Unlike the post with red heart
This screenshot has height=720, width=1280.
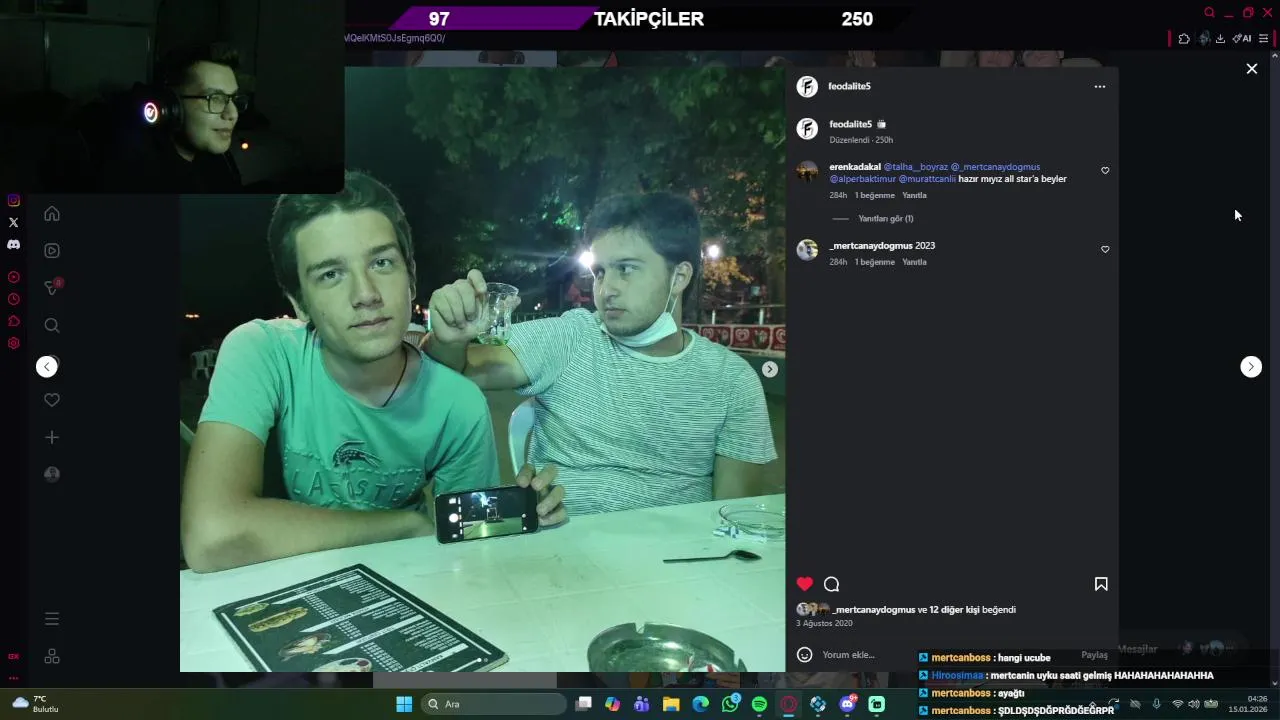pos(805,584)
